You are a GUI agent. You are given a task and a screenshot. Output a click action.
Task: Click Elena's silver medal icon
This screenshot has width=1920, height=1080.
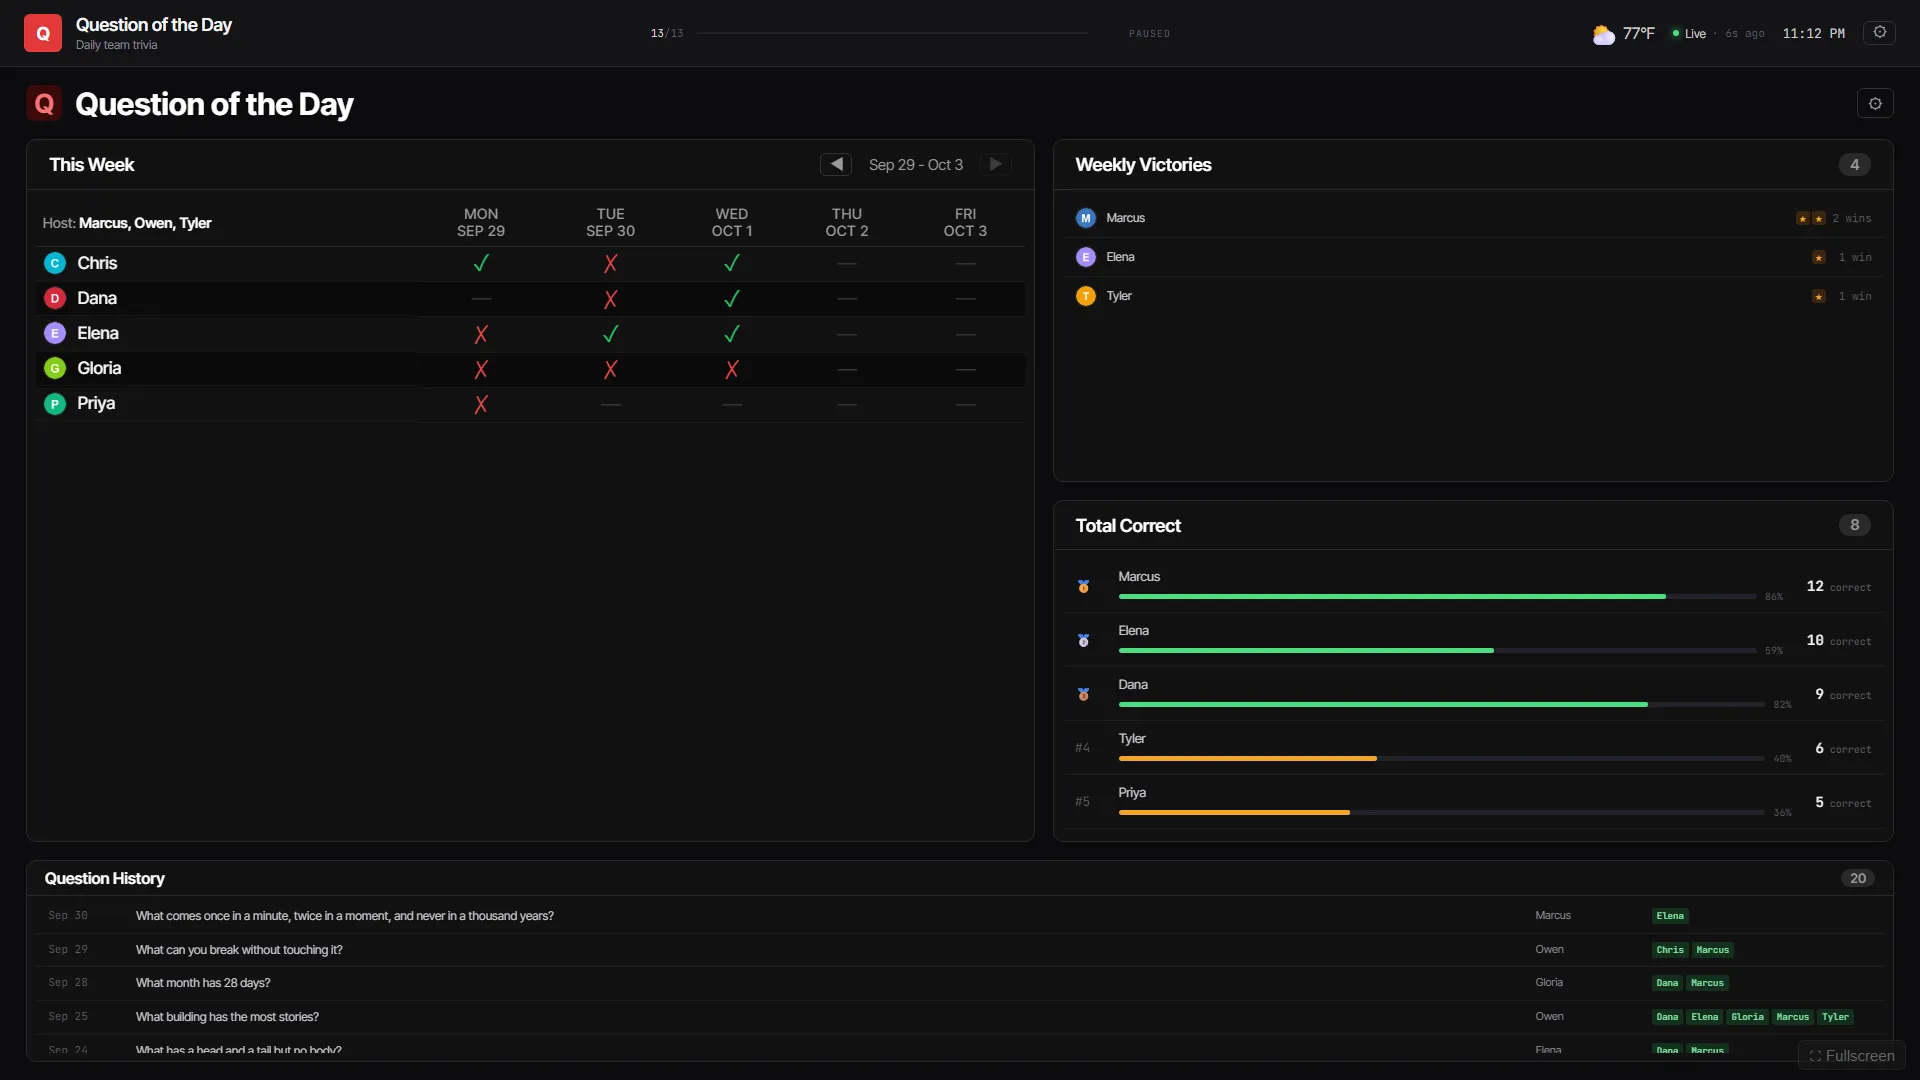pyautogui.click(x=1083, y=640)
